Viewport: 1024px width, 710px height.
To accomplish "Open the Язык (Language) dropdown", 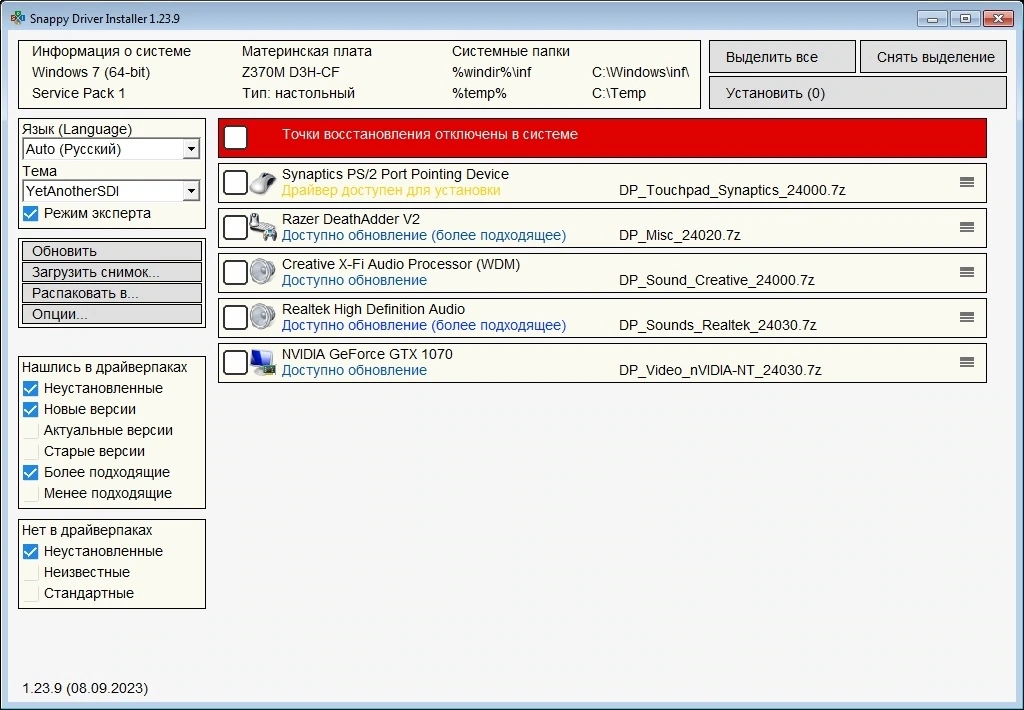I will pyautogui.click(x=111, y=149).
